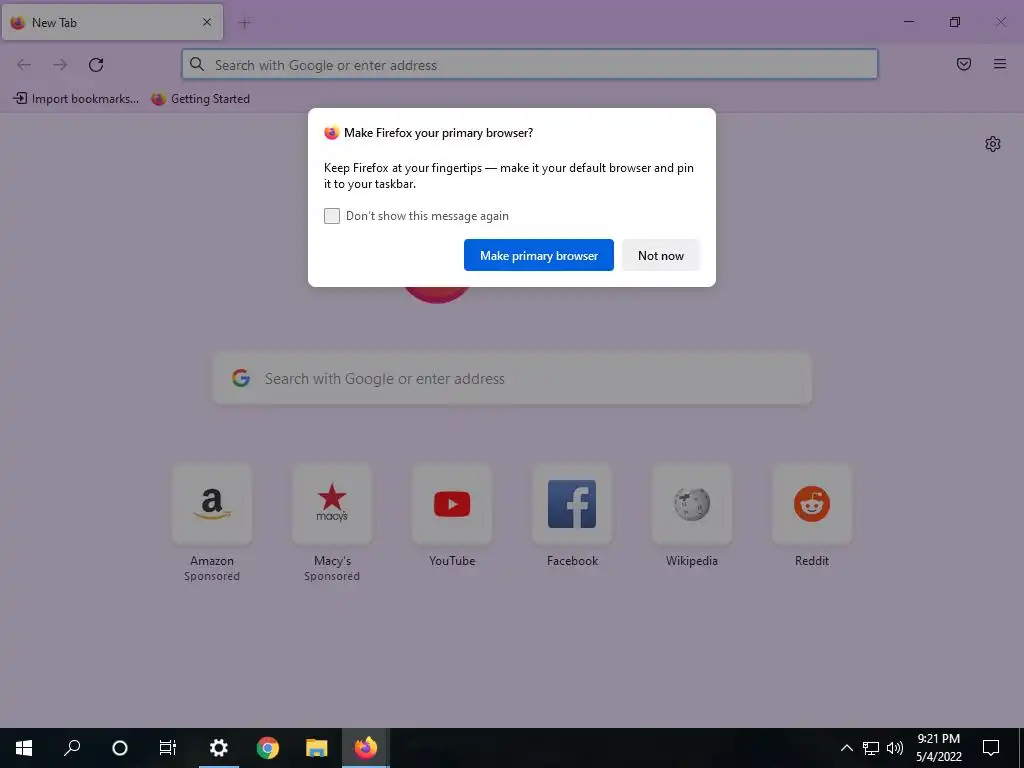Open the new tab personalize gear

tap(993, 144)
